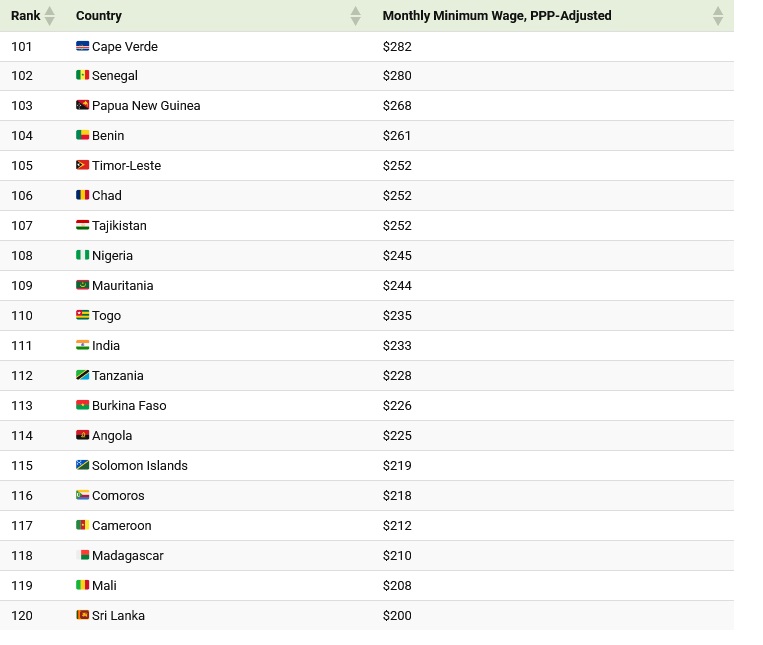Sort by Monthly Minimum Wage arrows

coord(718,16)
